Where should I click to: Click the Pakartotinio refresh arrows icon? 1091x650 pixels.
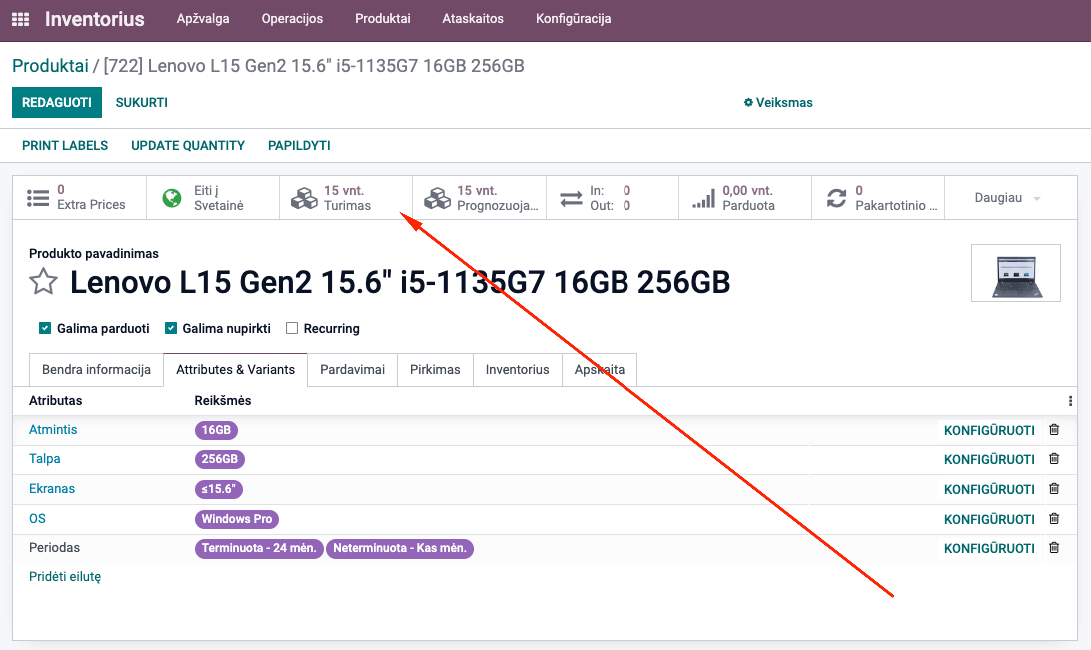[836, 198]
